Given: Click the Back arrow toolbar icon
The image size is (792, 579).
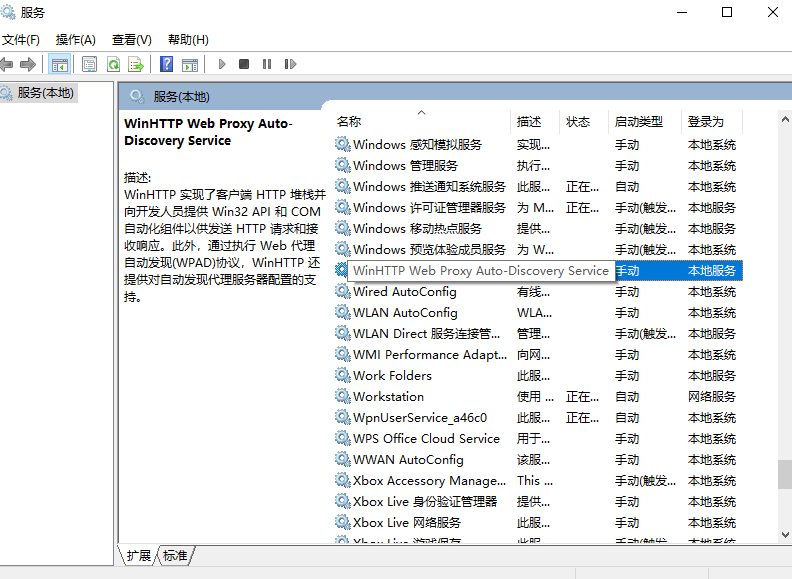Looking at the screenshot, I should pos(8,64).
